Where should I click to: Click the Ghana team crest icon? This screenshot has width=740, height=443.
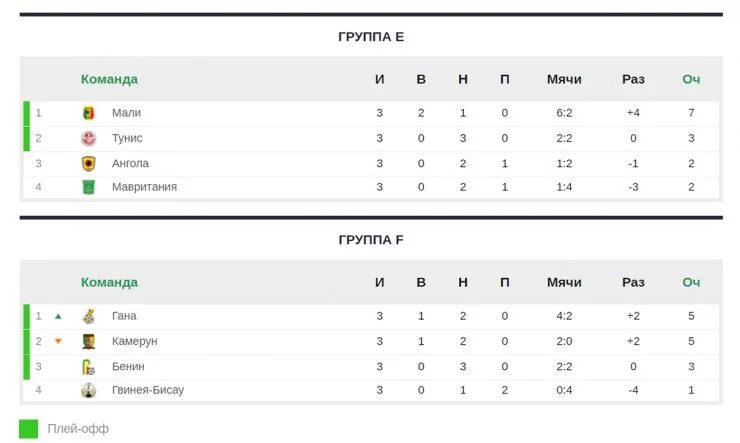point(89,316)
